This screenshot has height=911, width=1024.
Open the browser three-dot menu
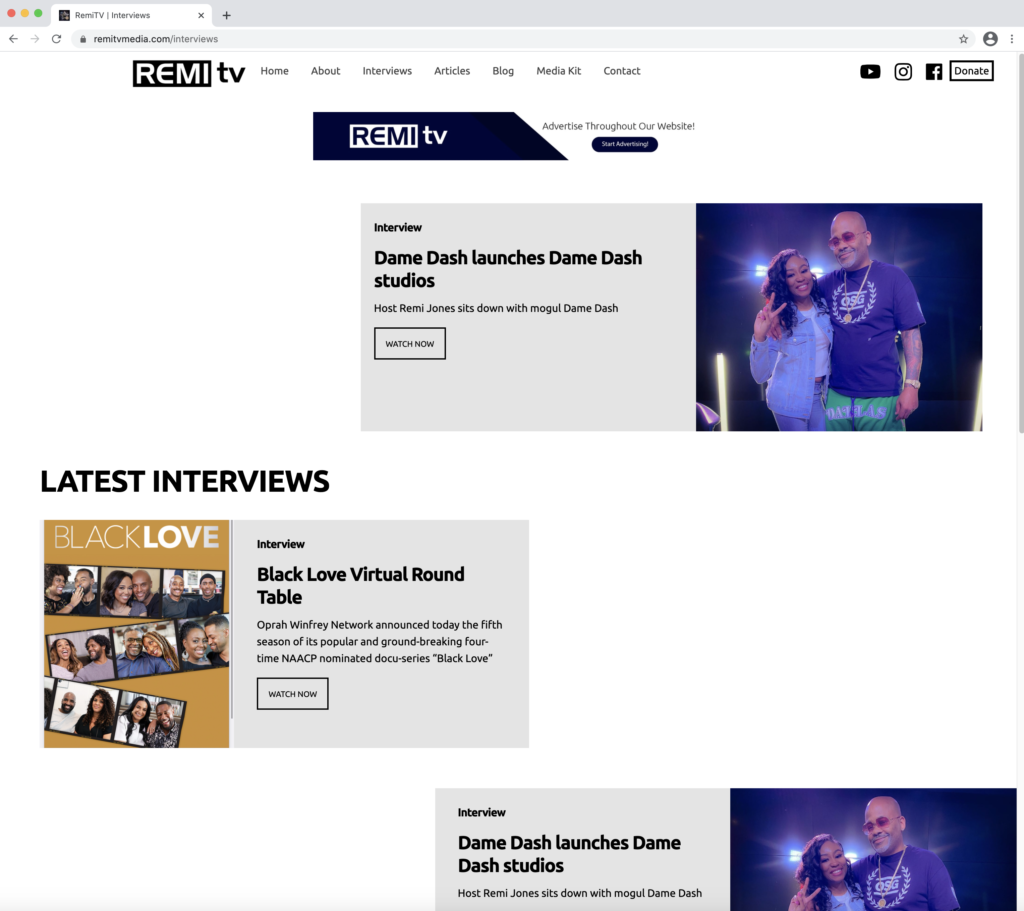pos(1012,39)
